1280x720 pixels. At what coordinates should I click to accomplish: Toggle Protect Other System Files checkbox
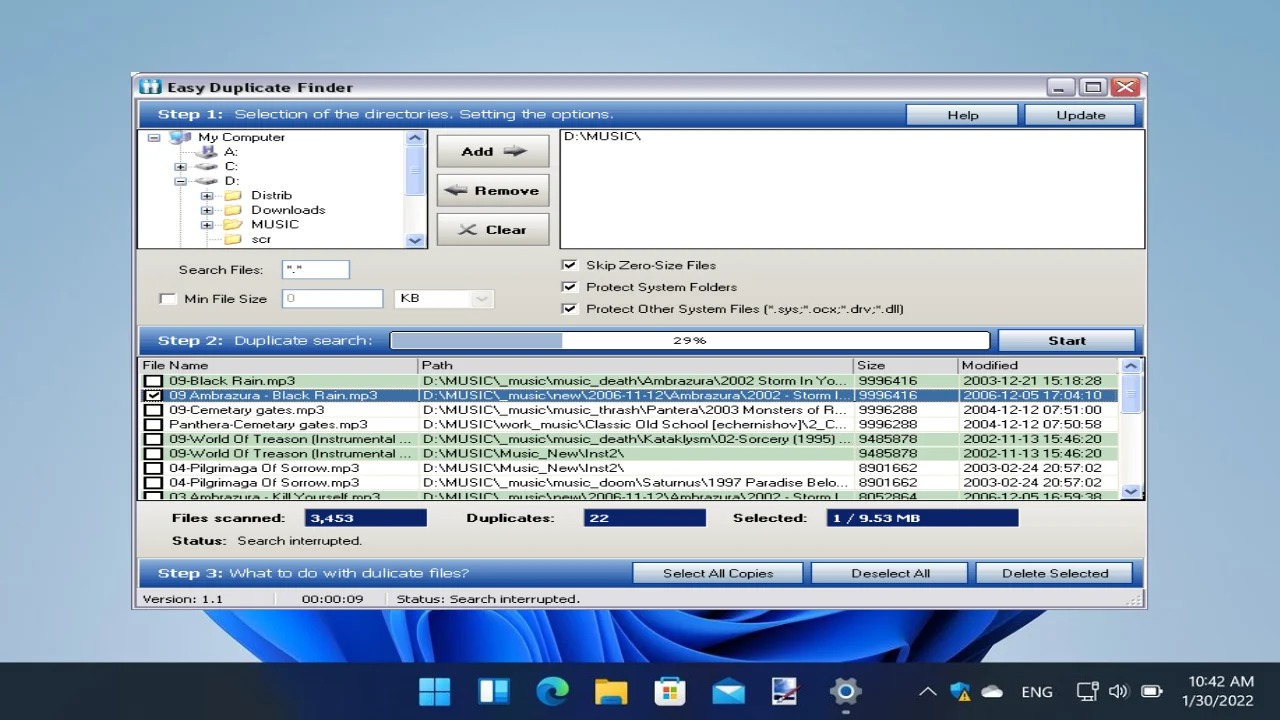coord(570,309)
